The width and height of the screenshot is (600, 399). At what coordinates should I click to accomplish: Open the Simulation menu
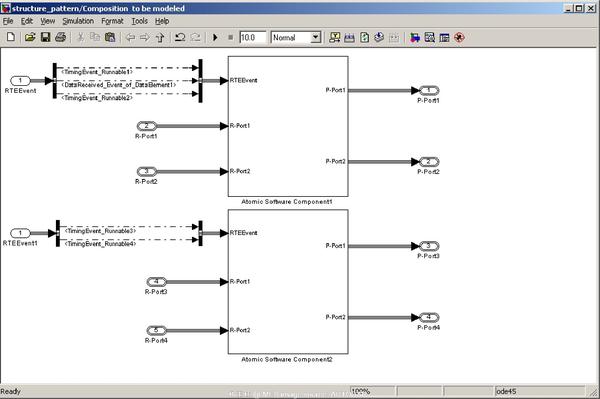[x=78, y=21]
